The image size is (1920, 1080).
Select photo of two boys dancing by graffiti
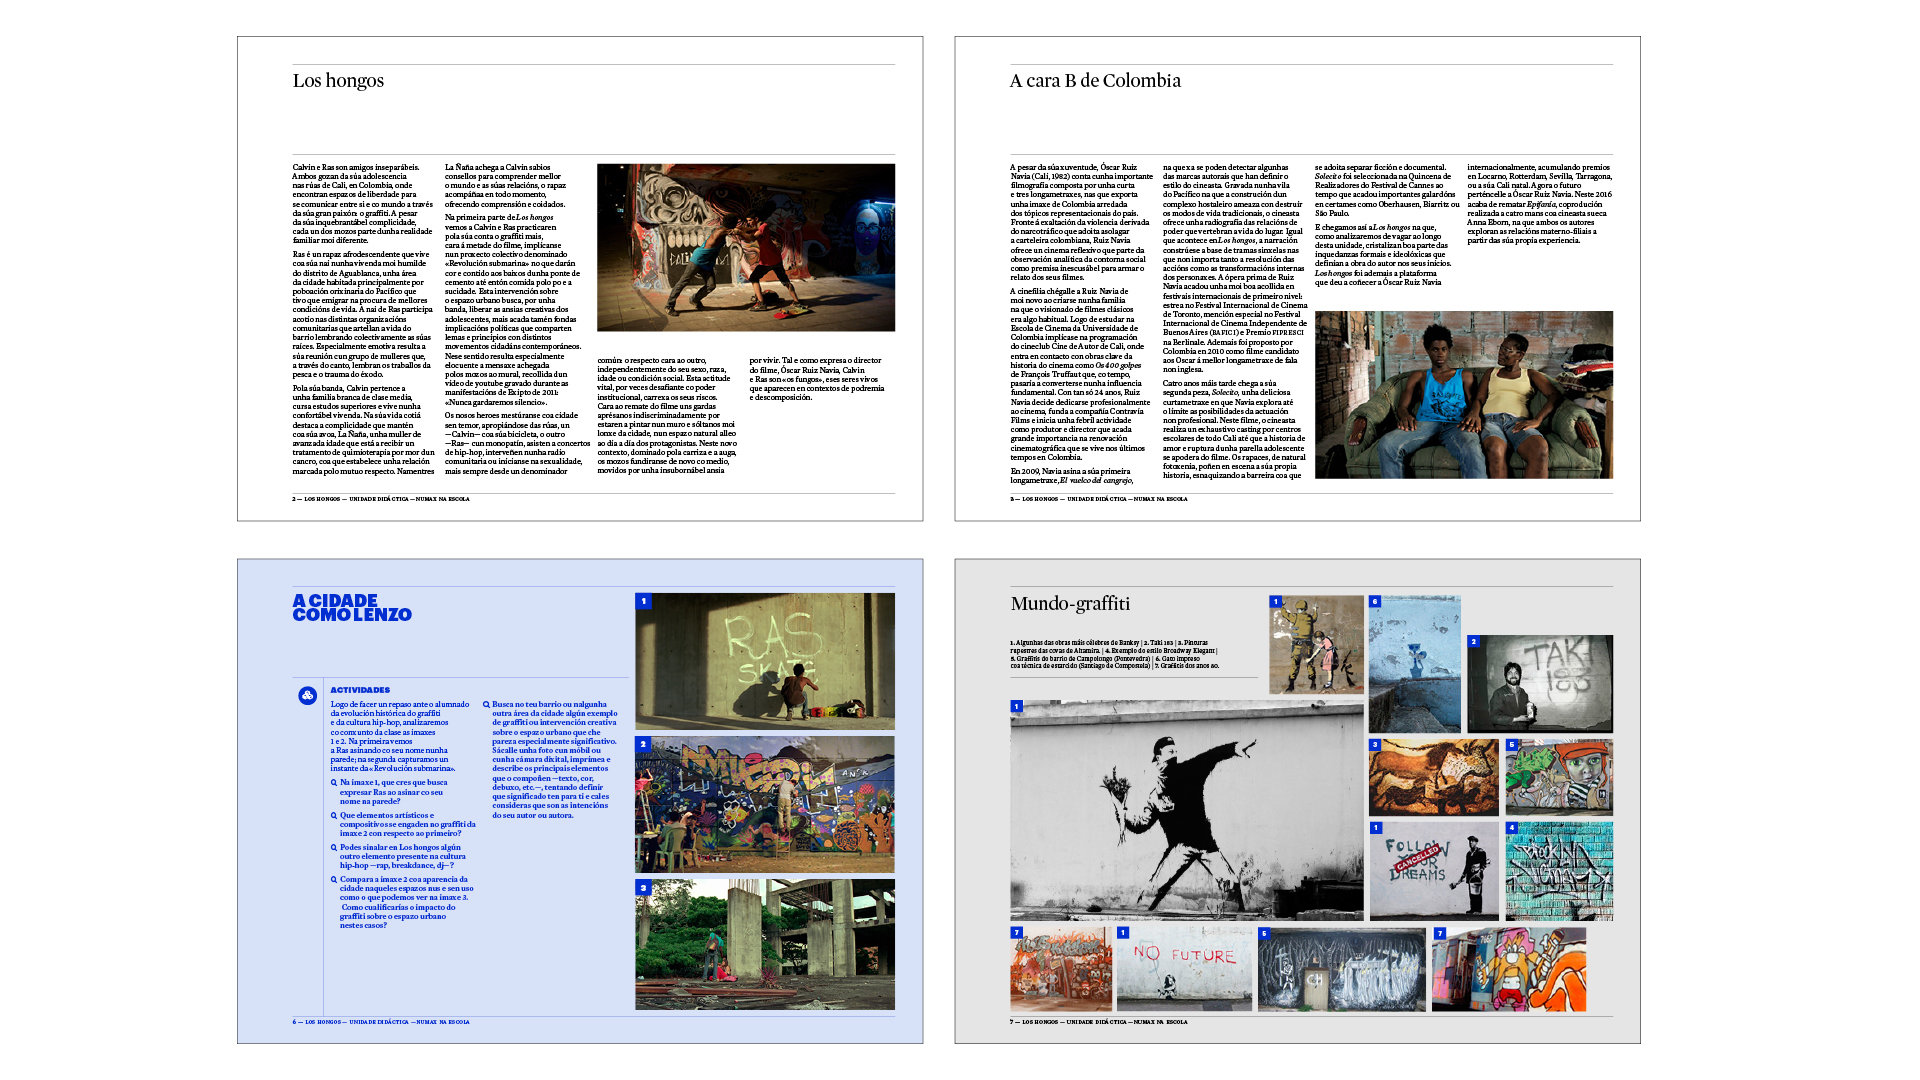[x=745, y=248]
